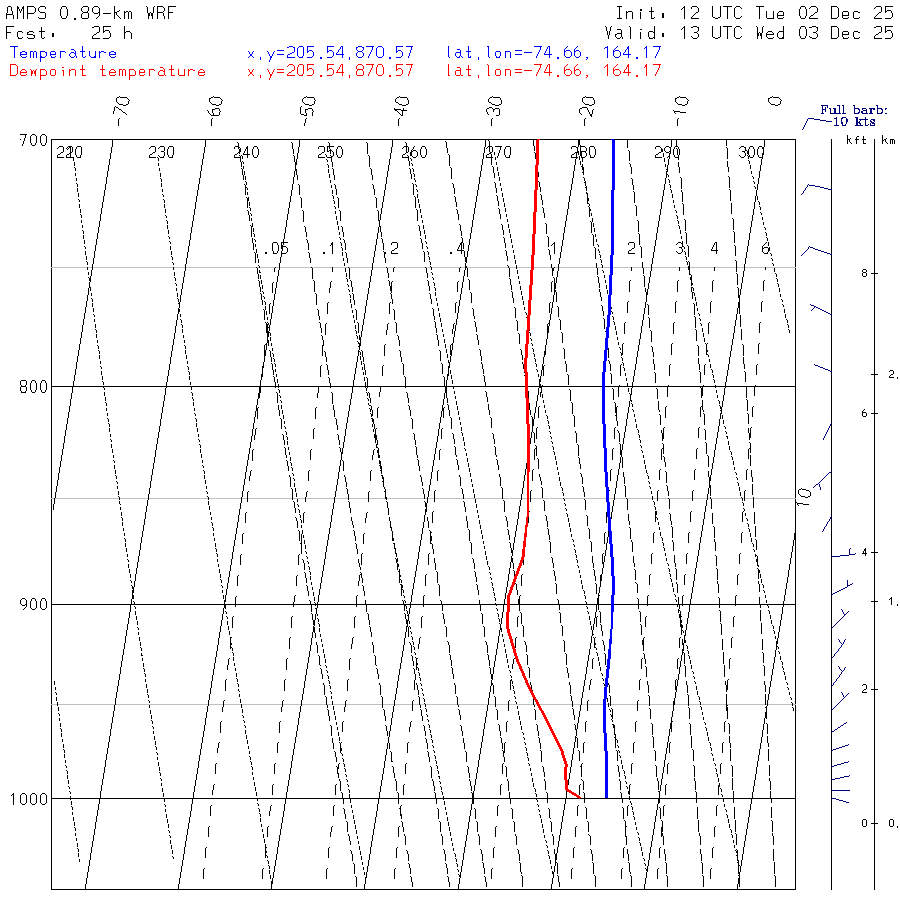900x900 pixels.
Task: Click the '290' potential temperature label
Action: tap(667, 153)
